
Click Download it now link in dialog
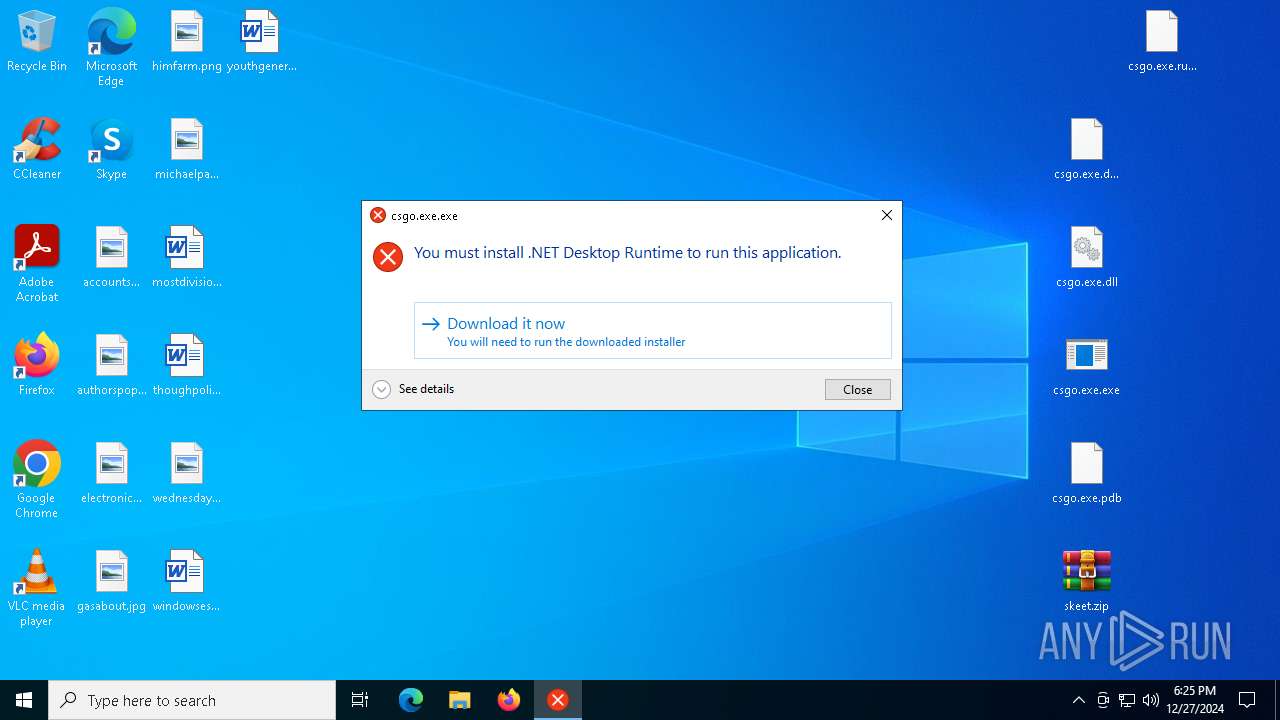652,331
